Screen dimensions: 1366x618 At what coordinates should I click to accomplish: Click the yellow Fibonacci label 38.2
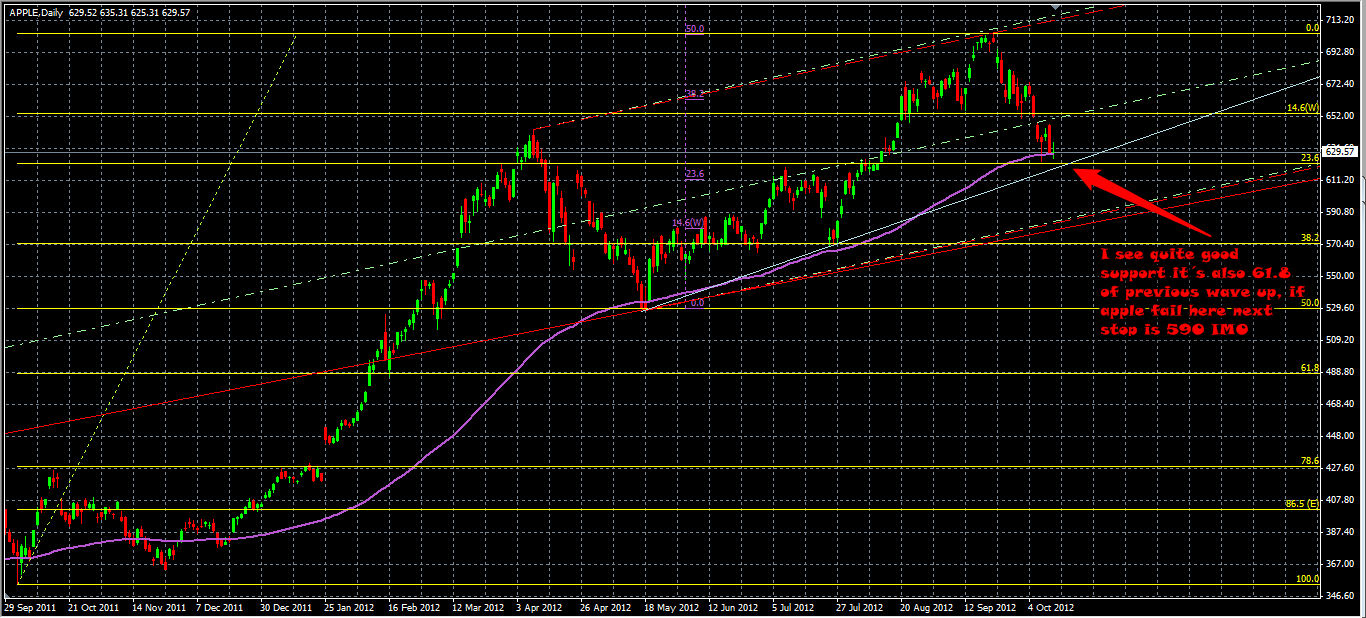tap(1310, 238)
